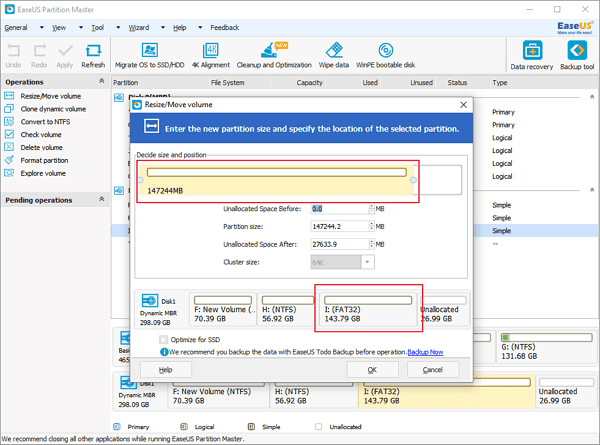Enable the Optimize for SSD checkbox
The width and height of the screenshot is (600, 445).
163,339
